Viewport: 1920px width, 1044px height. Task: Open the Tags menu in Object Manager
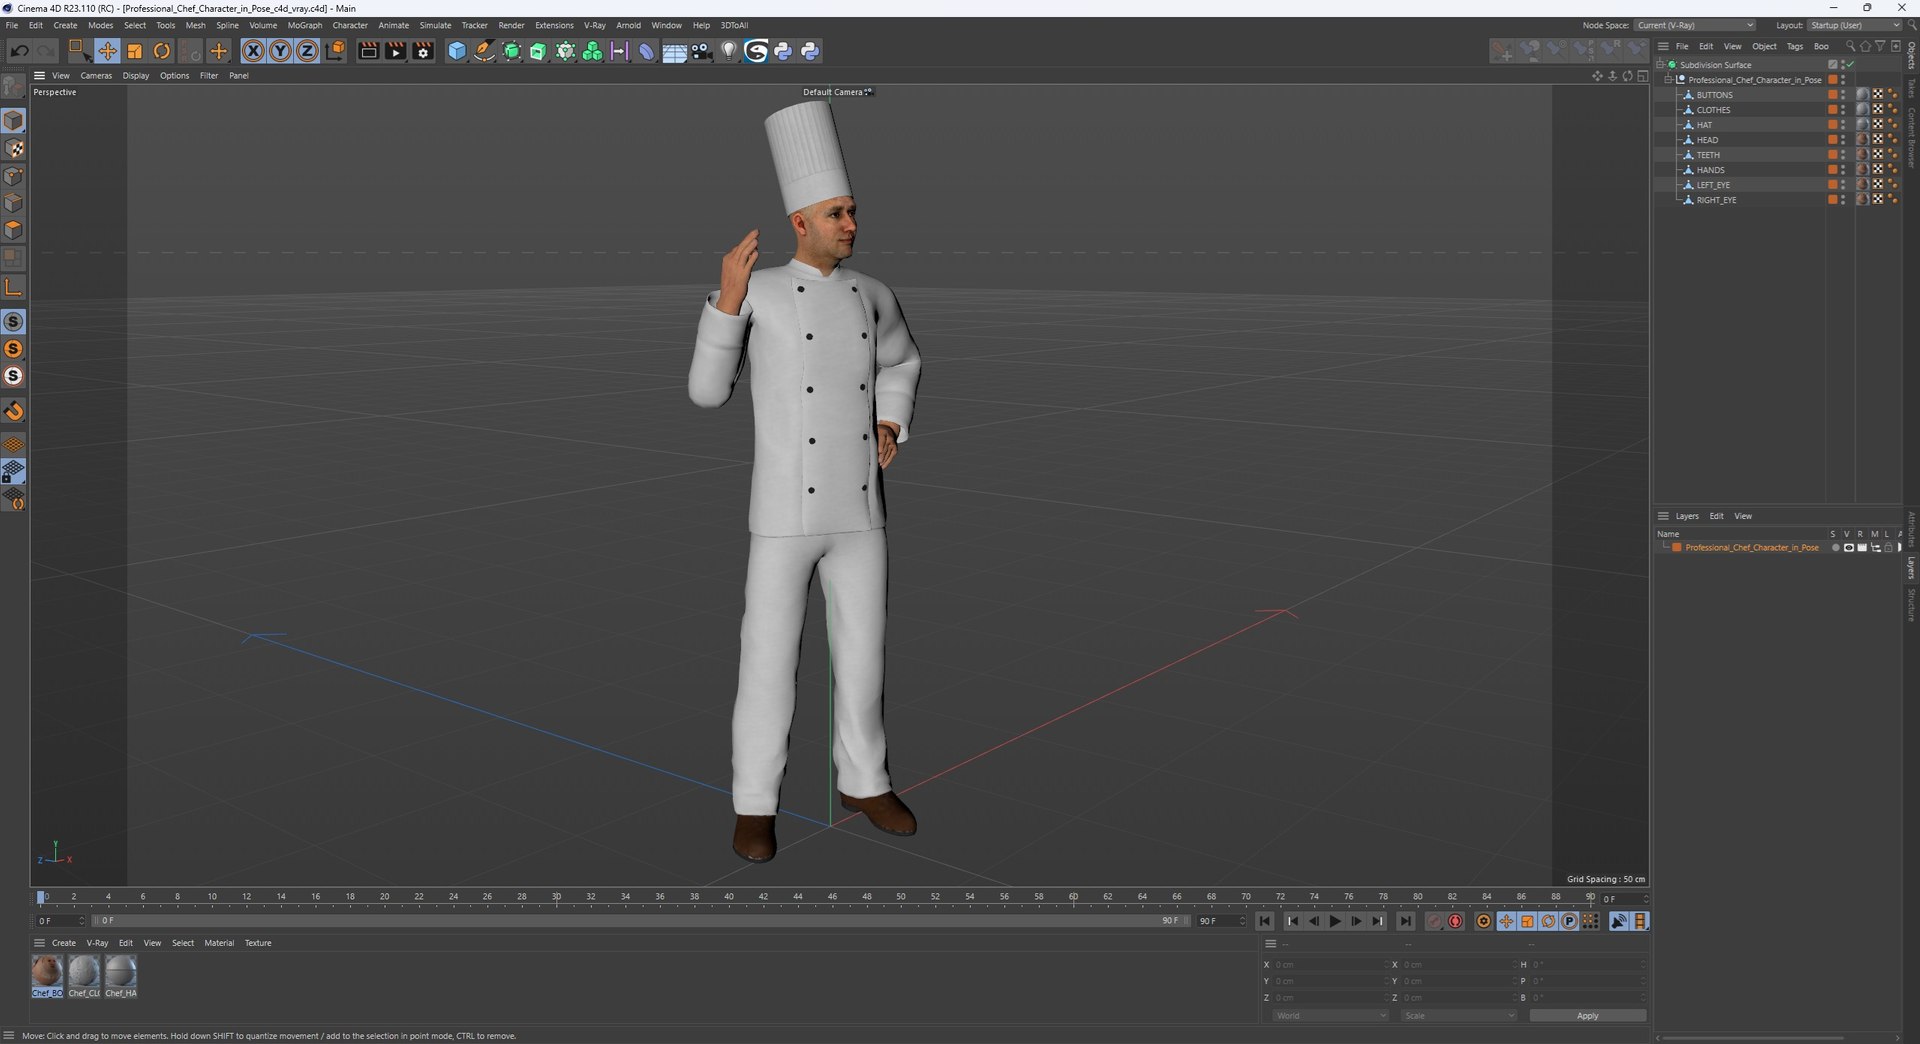[1795, 46]
